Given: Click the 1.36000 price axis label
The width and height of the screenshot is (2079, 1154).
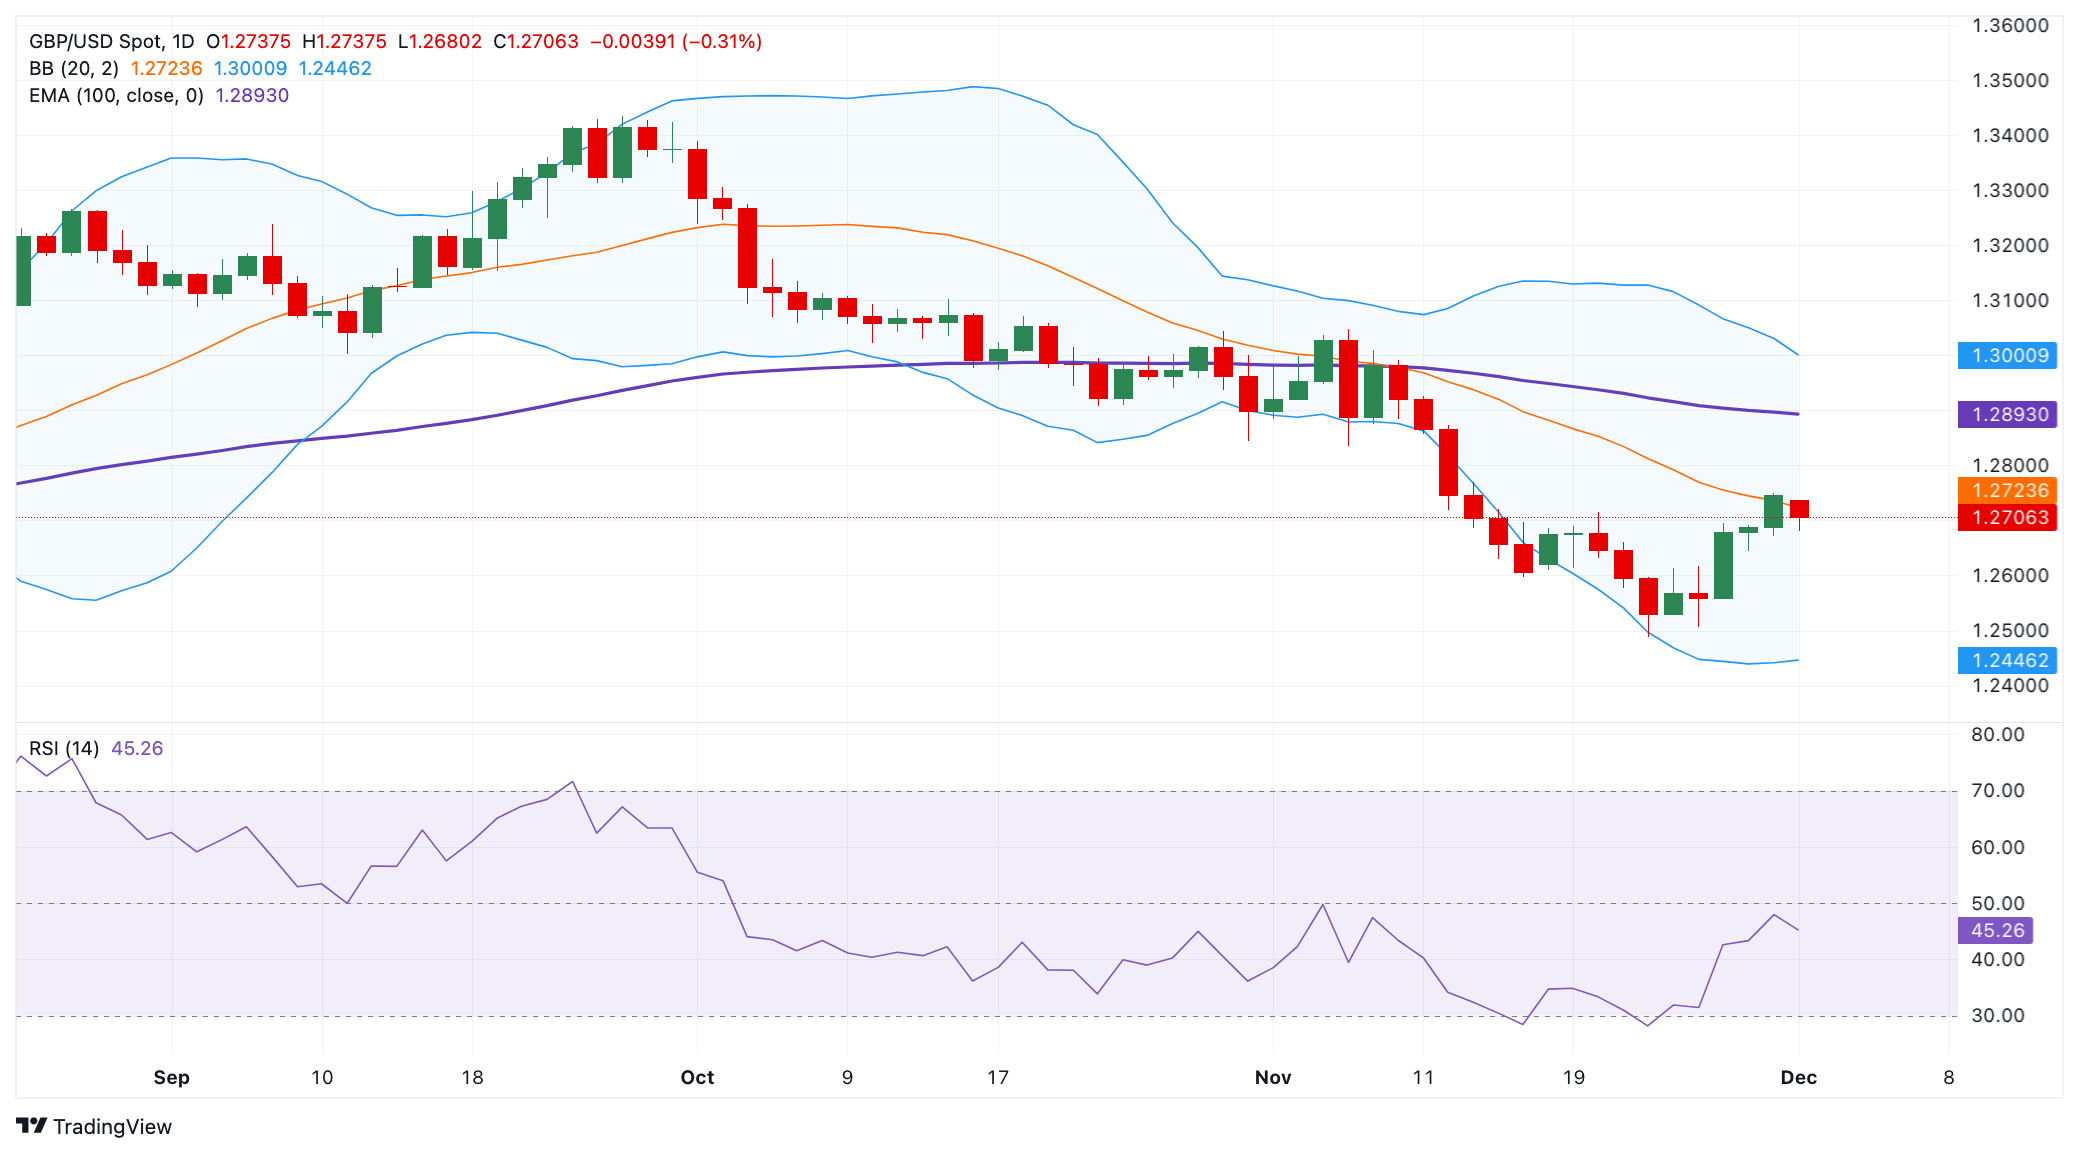Looking at the screenshot, I should 2010,25.
